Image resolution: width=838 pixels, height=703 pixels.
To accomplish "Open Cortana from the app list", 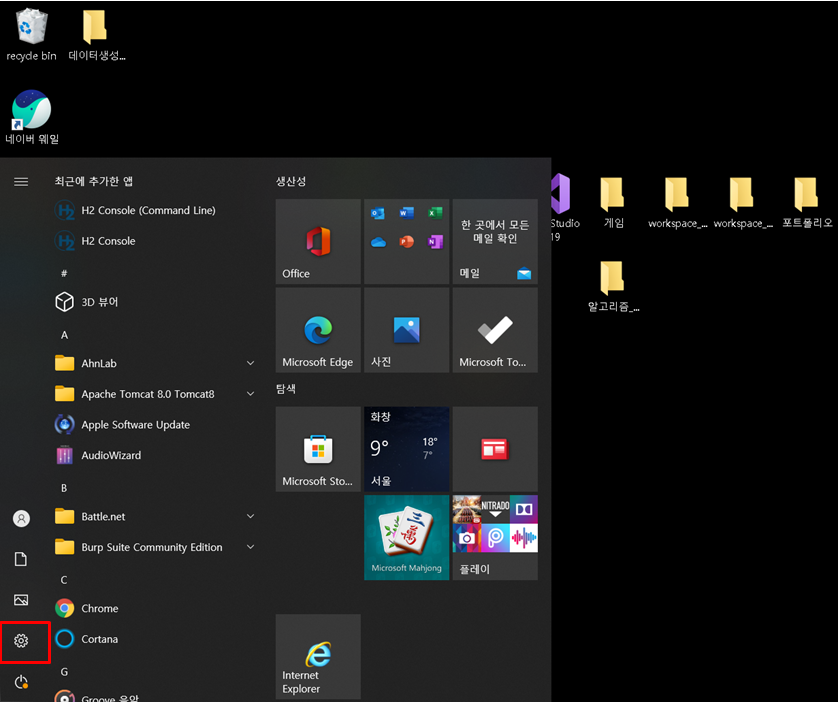I will click(87, 639).
